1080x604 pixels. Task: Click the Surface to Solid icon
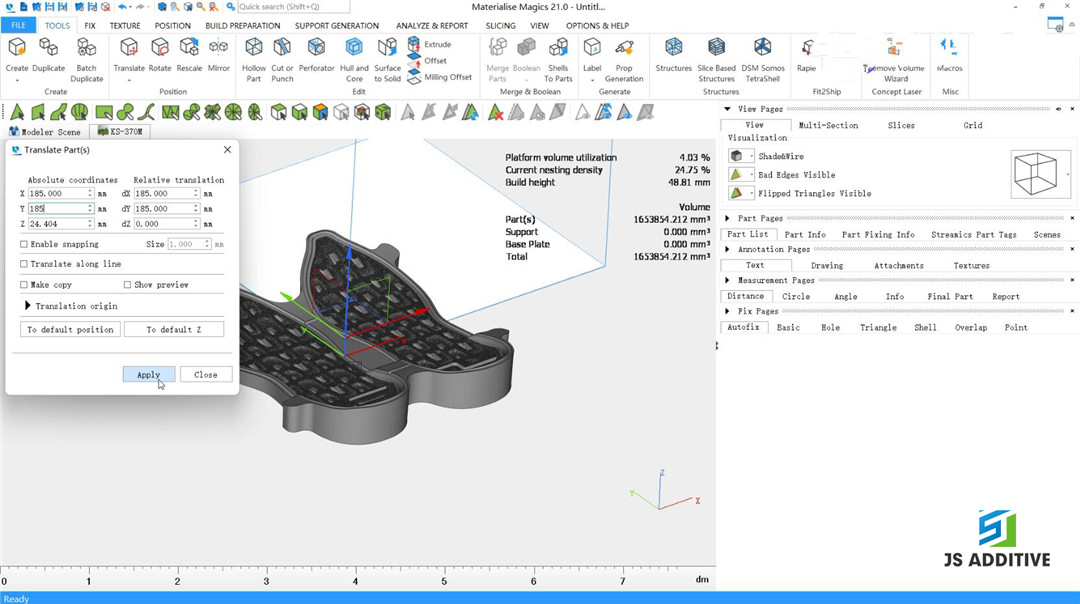387,49
